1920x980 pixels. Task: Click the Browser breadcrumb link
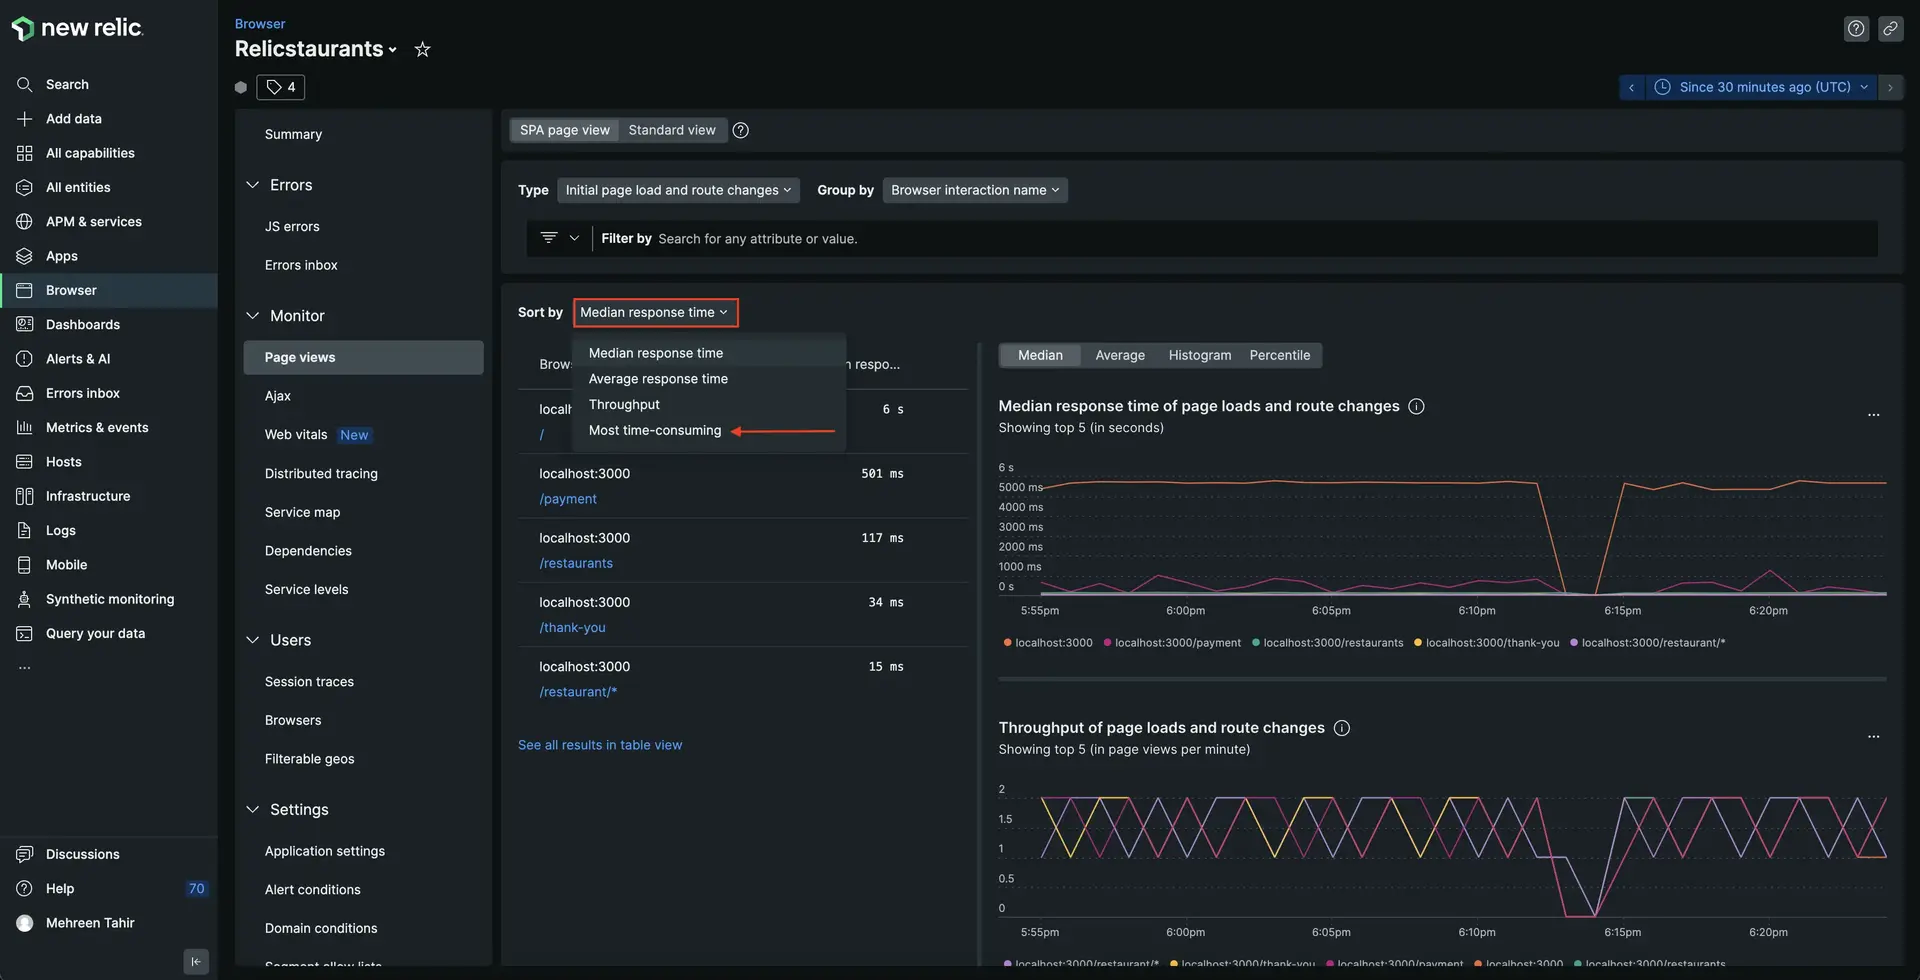(x=260, y=23)
